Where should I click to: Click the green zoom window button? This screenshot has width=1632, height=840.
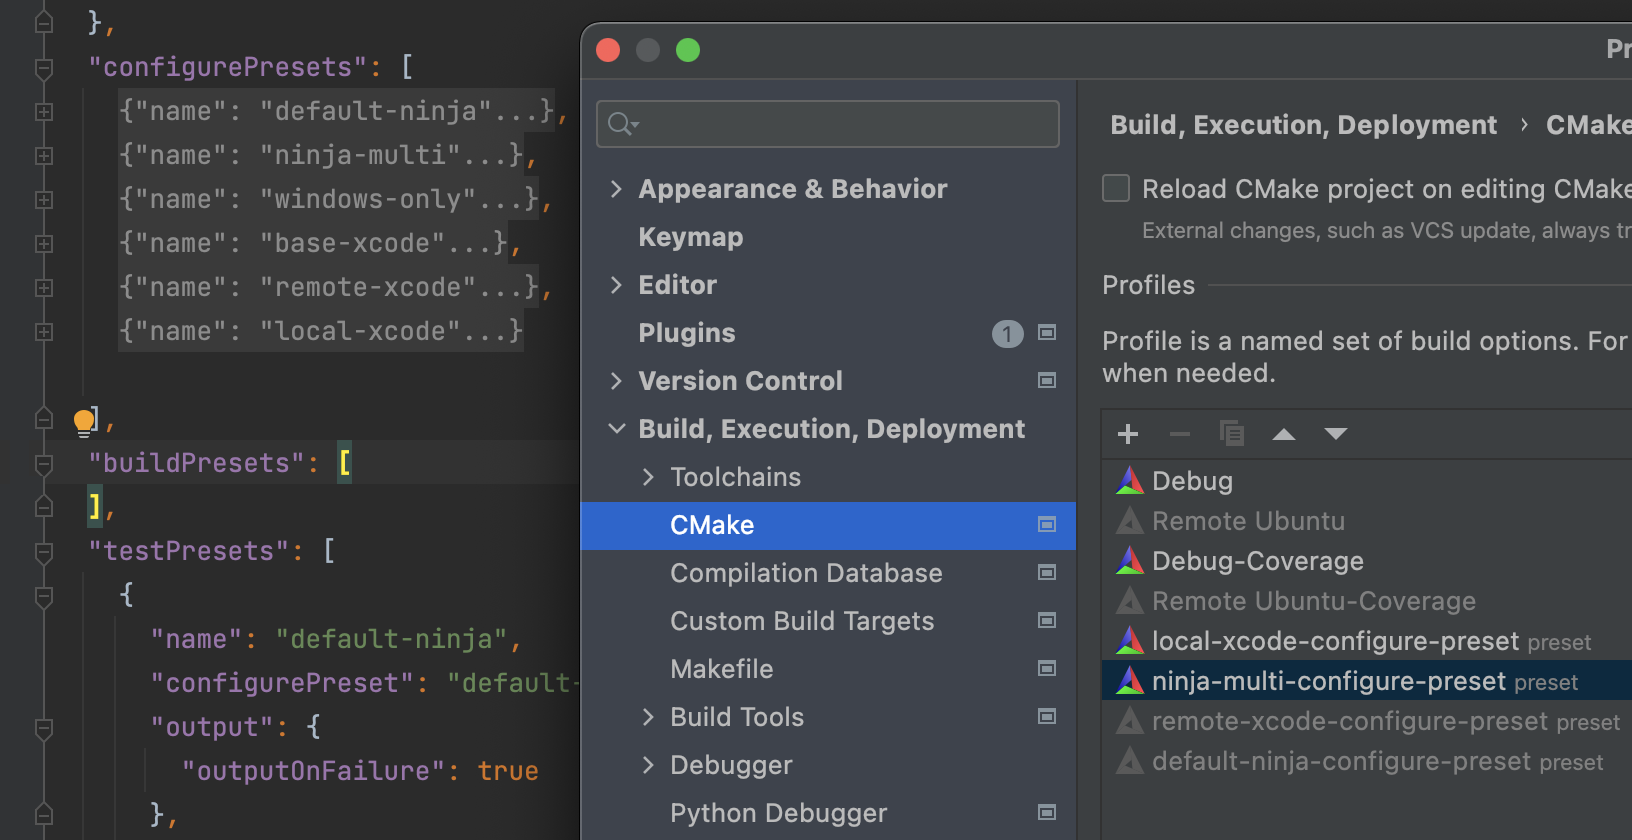[688, 50]
